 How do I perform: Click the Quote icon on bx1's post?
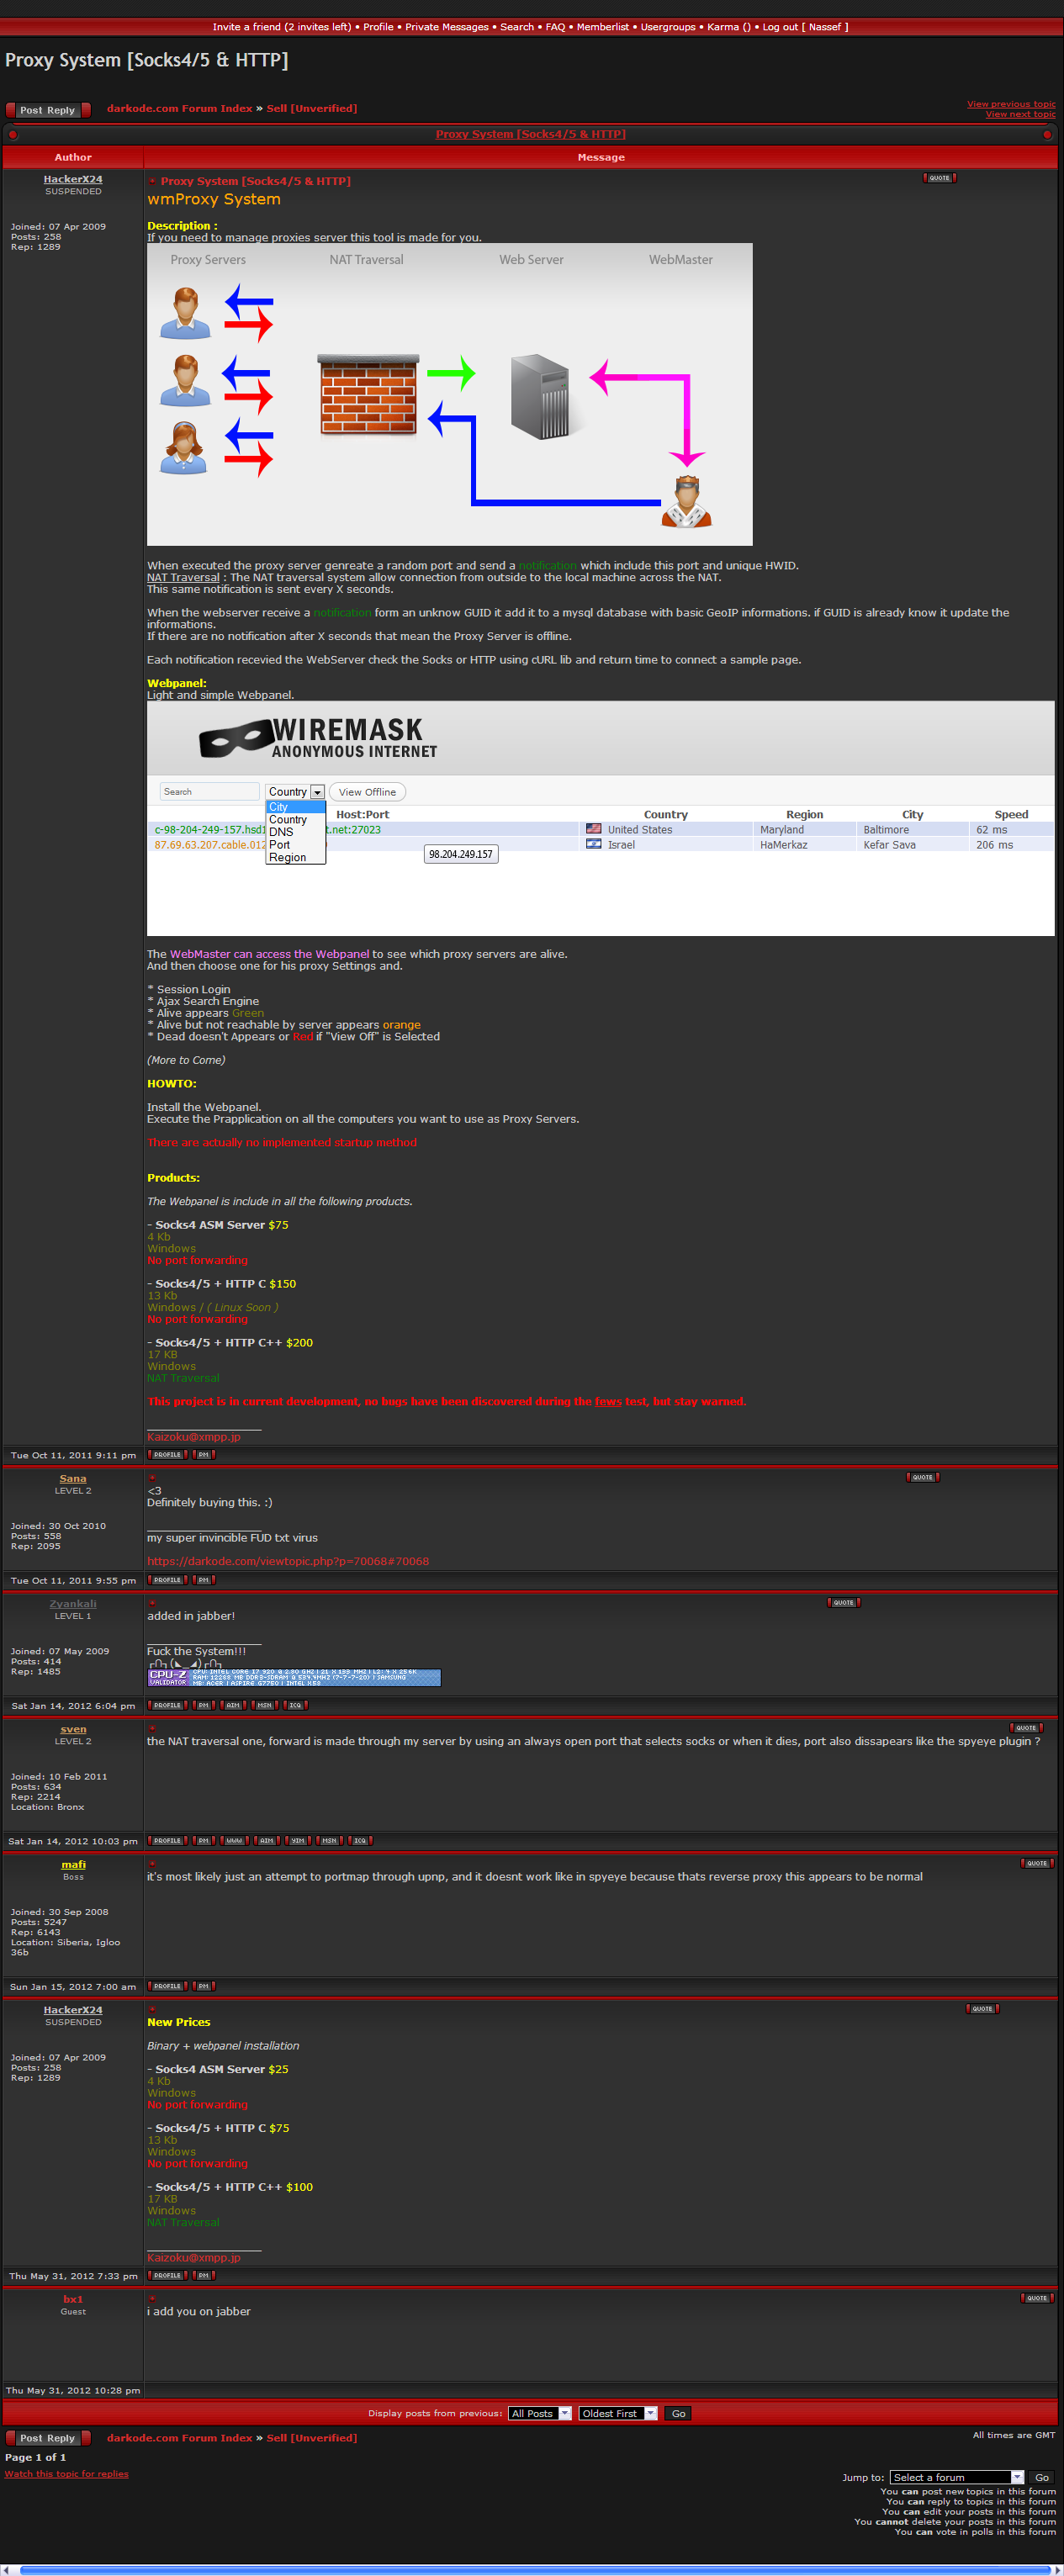click(x=1037, y=2298)
